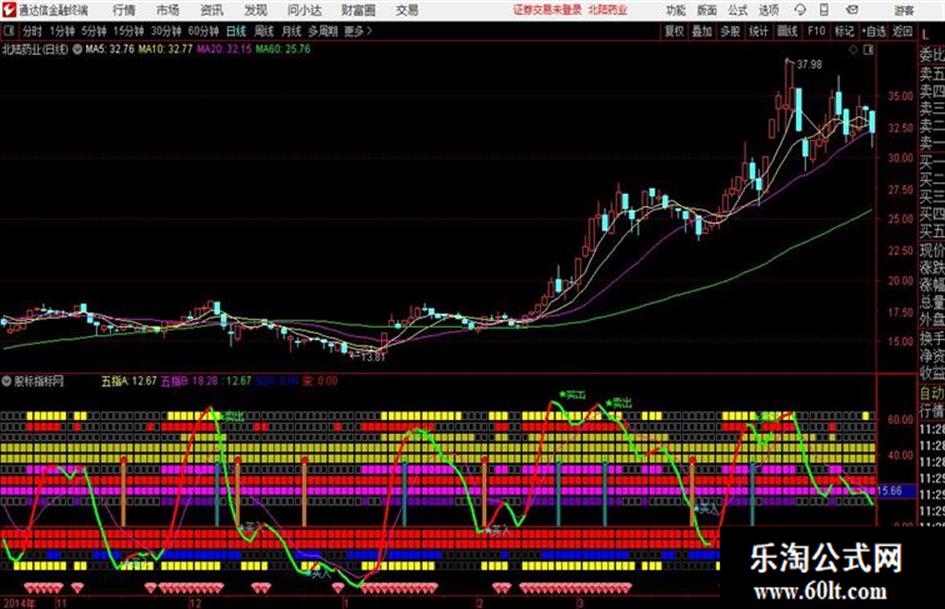The image size is (945, 609).
Task: Switch to the 1分钟 period tab
Action: (x=62, y=31)
